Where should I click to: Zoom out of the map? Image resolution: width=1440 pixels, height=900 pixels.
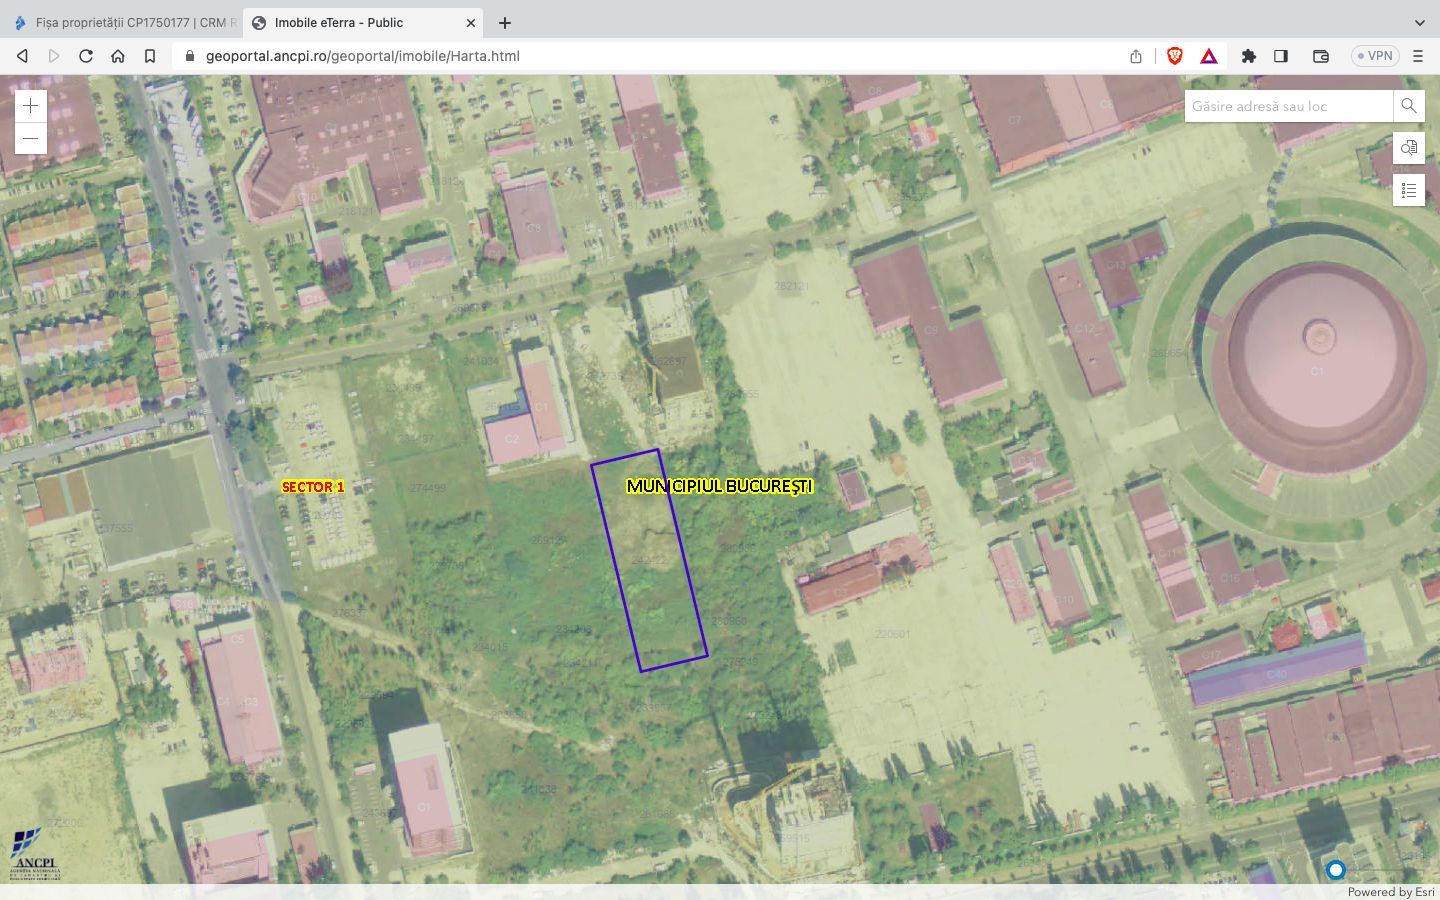(30, 138)
